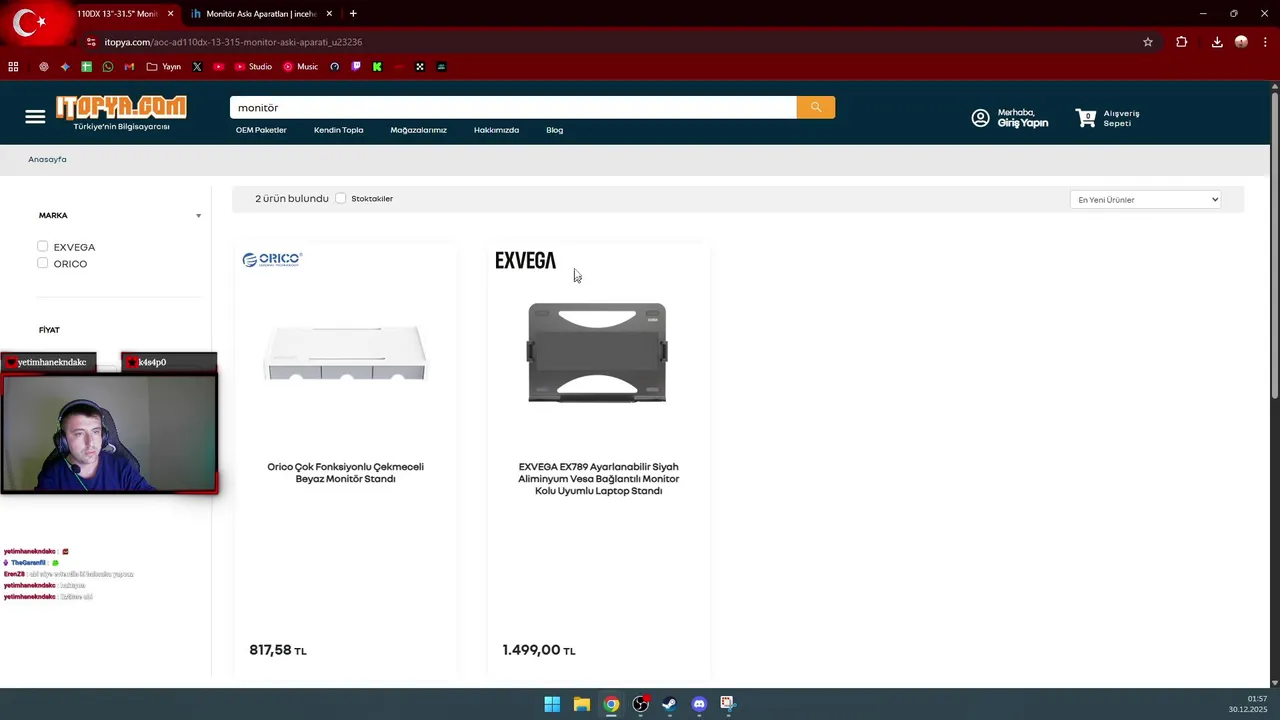This screenshot has width=1280, height=720.
Task: Click the EXVEGA laptop stand product image
Action: (x=597, y=352)
